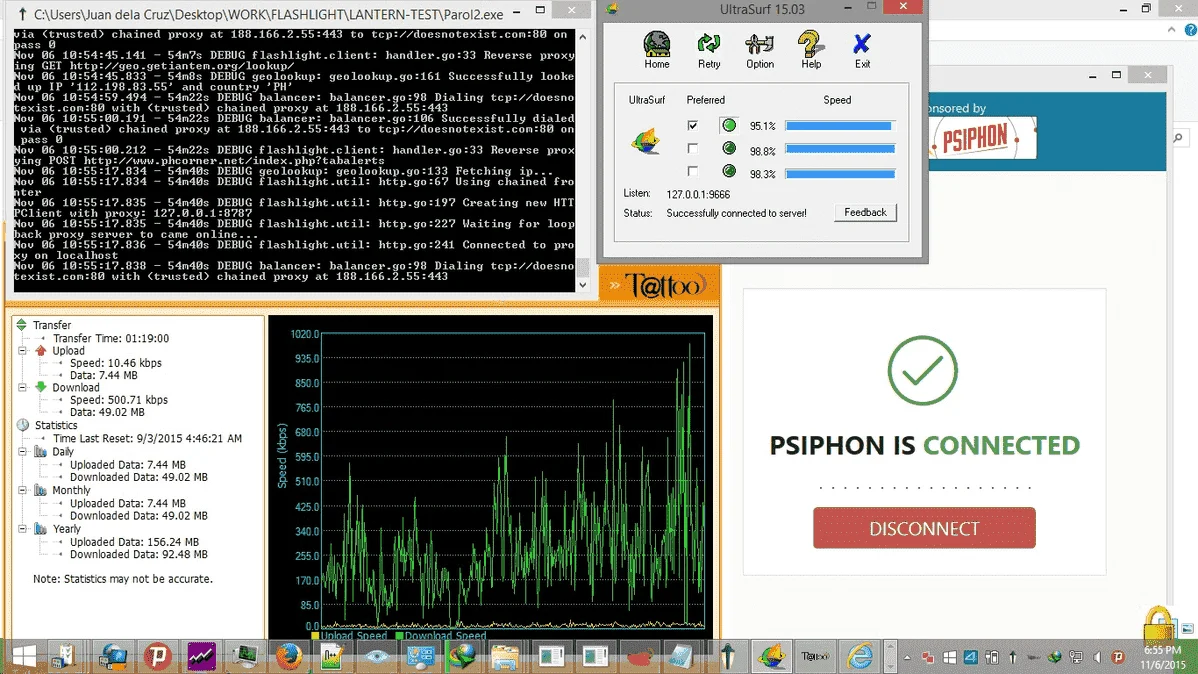This screenshot has height=674, width=1198.
Task: Click the Daily bar chart icon
Action: (x=40, y=452)
